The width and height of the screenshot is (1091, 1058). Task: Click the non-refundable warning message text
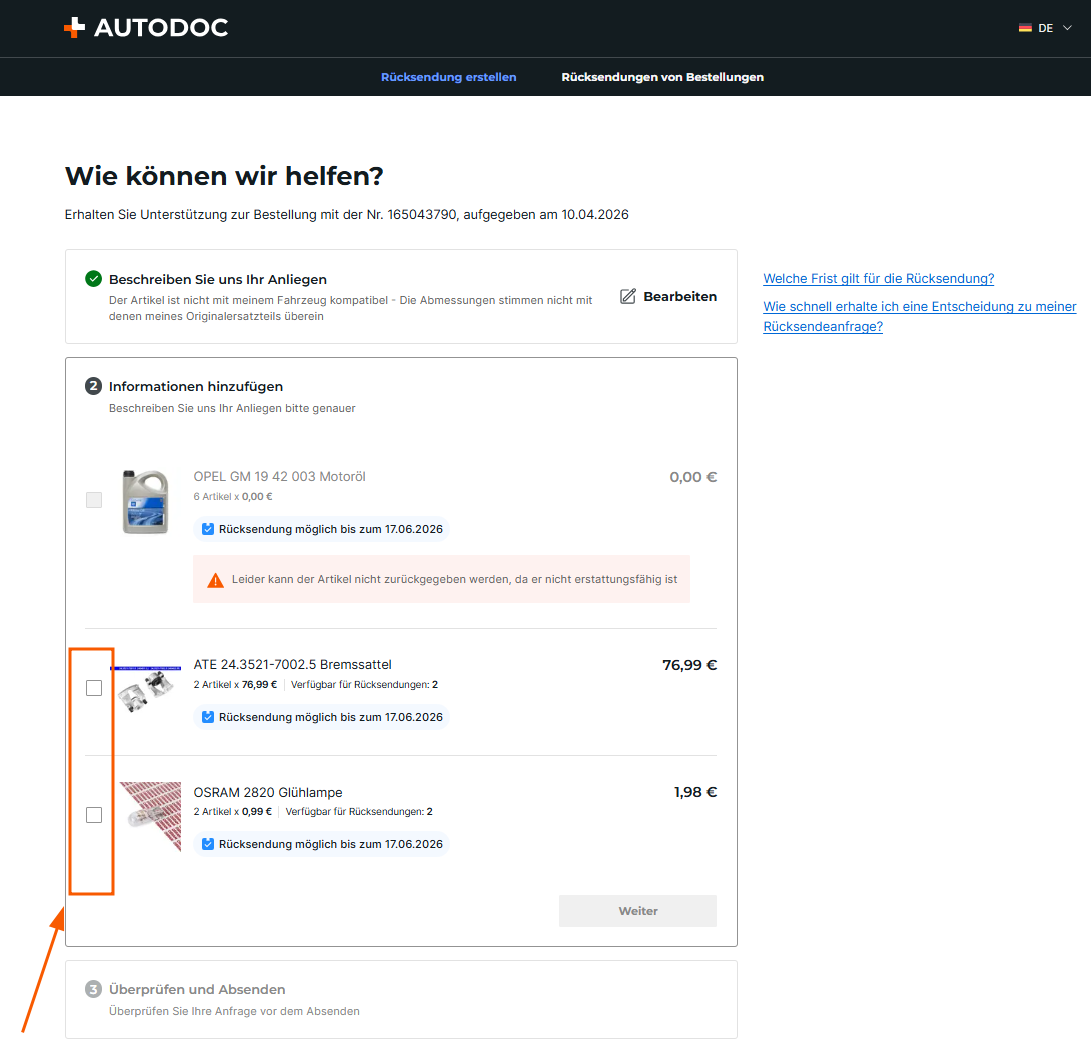pos(454,579)
